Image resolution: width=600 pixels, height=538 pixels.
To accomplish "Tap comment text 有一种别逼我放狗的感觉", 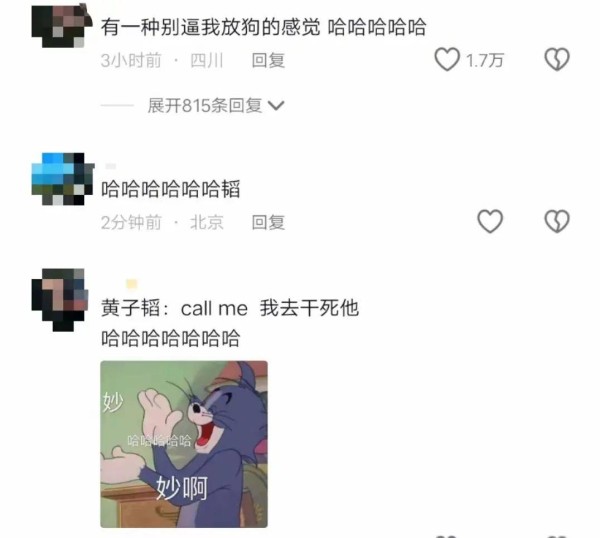I will (211, 27).
